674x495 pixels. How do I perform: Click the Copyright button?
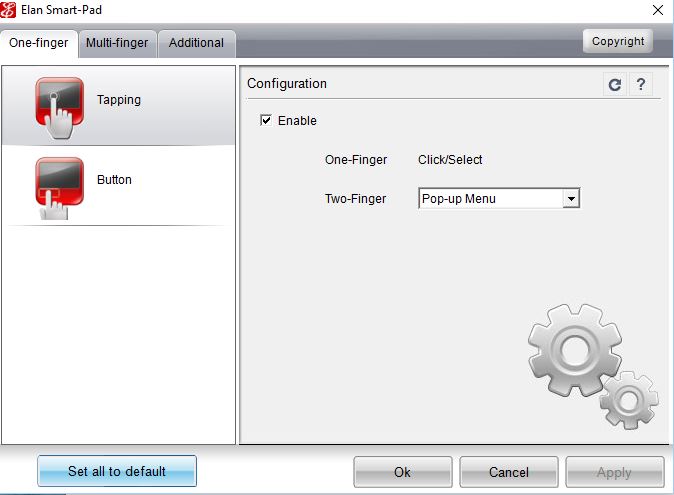pos(618,41)
